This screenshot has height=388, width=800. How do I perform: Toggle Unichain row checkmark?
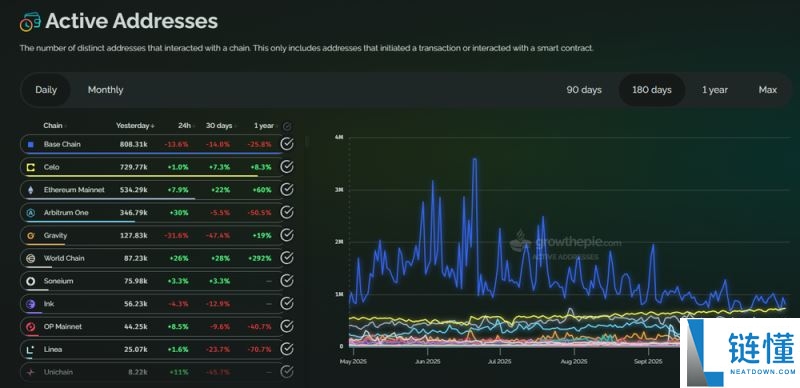[287, 371]
